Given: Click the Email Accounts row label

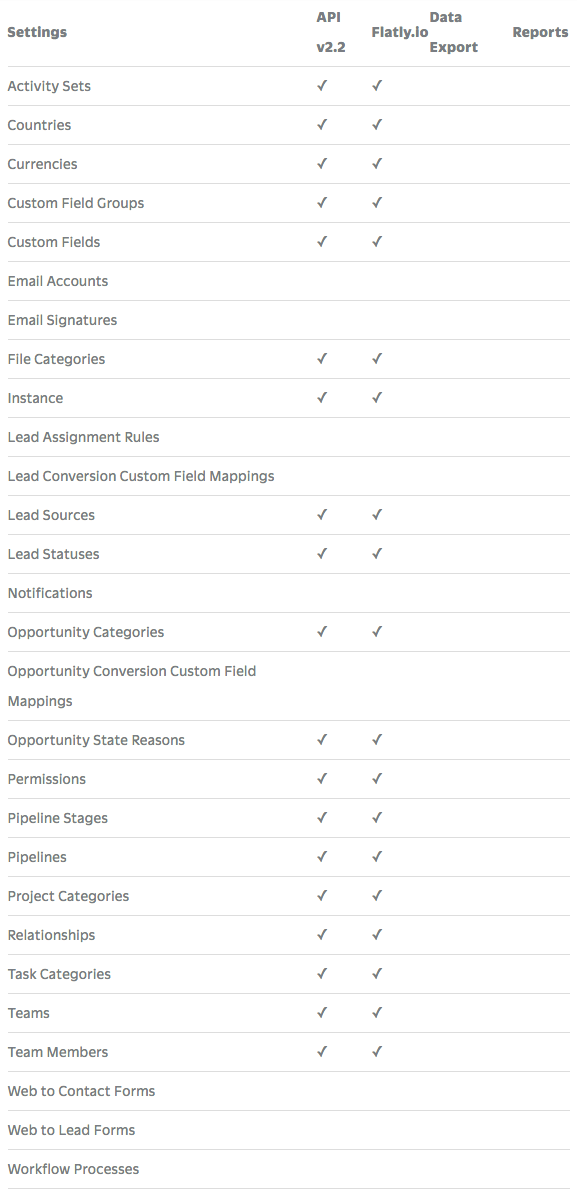Looking at the screenshot, I should [58, 281].
